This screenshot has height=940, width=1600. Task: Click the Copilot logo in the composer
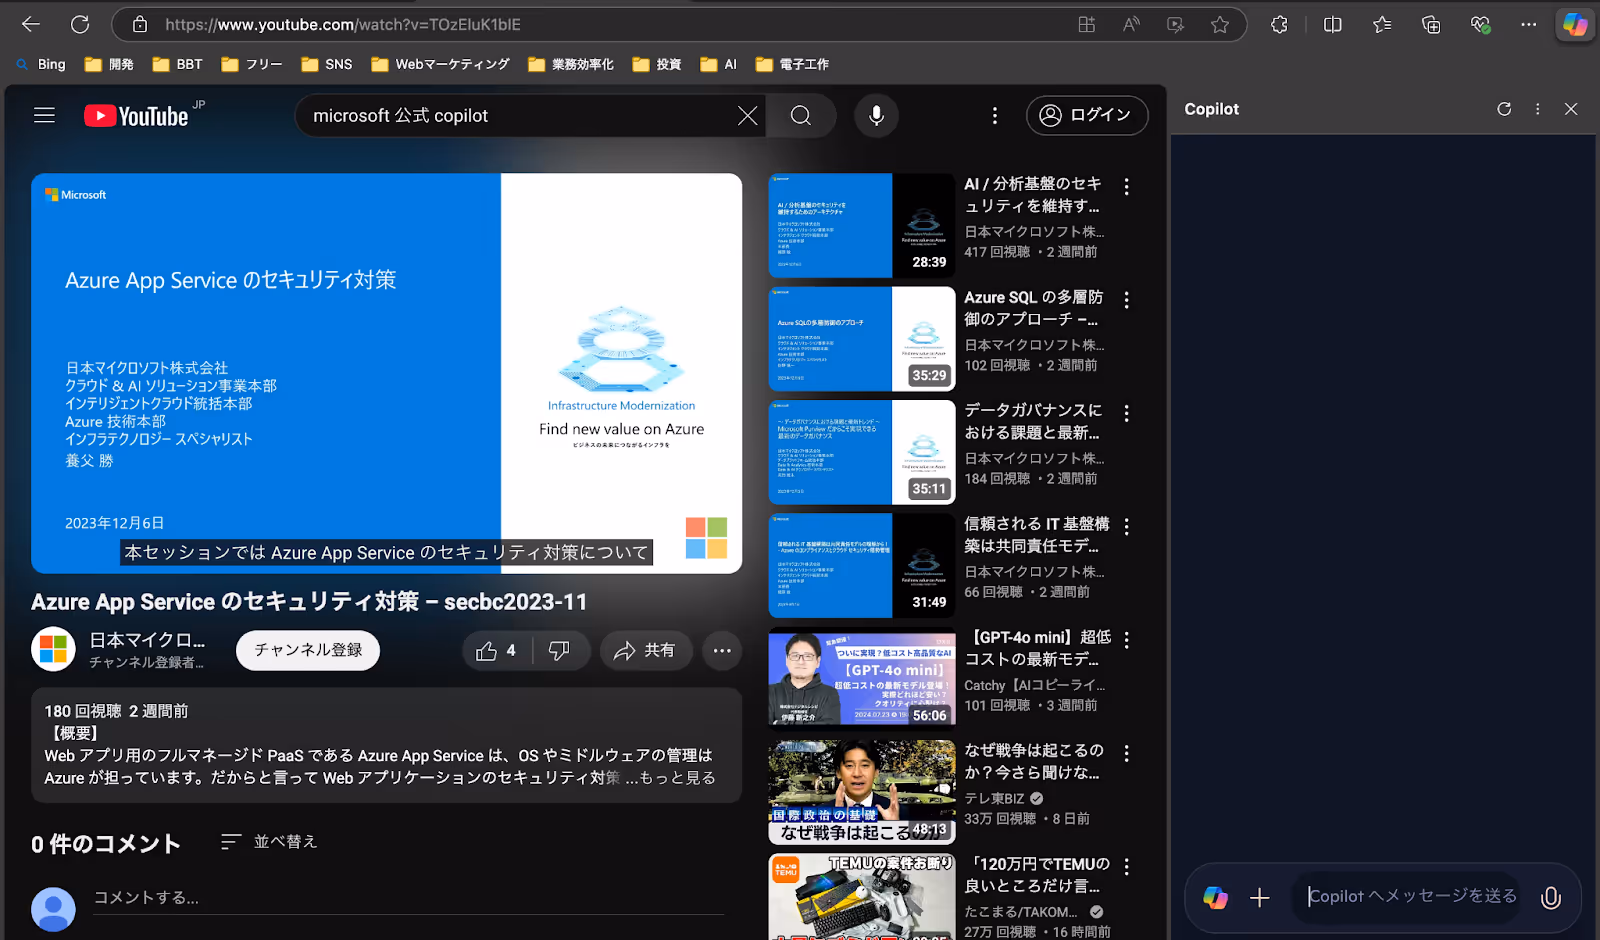(1215, 898)
